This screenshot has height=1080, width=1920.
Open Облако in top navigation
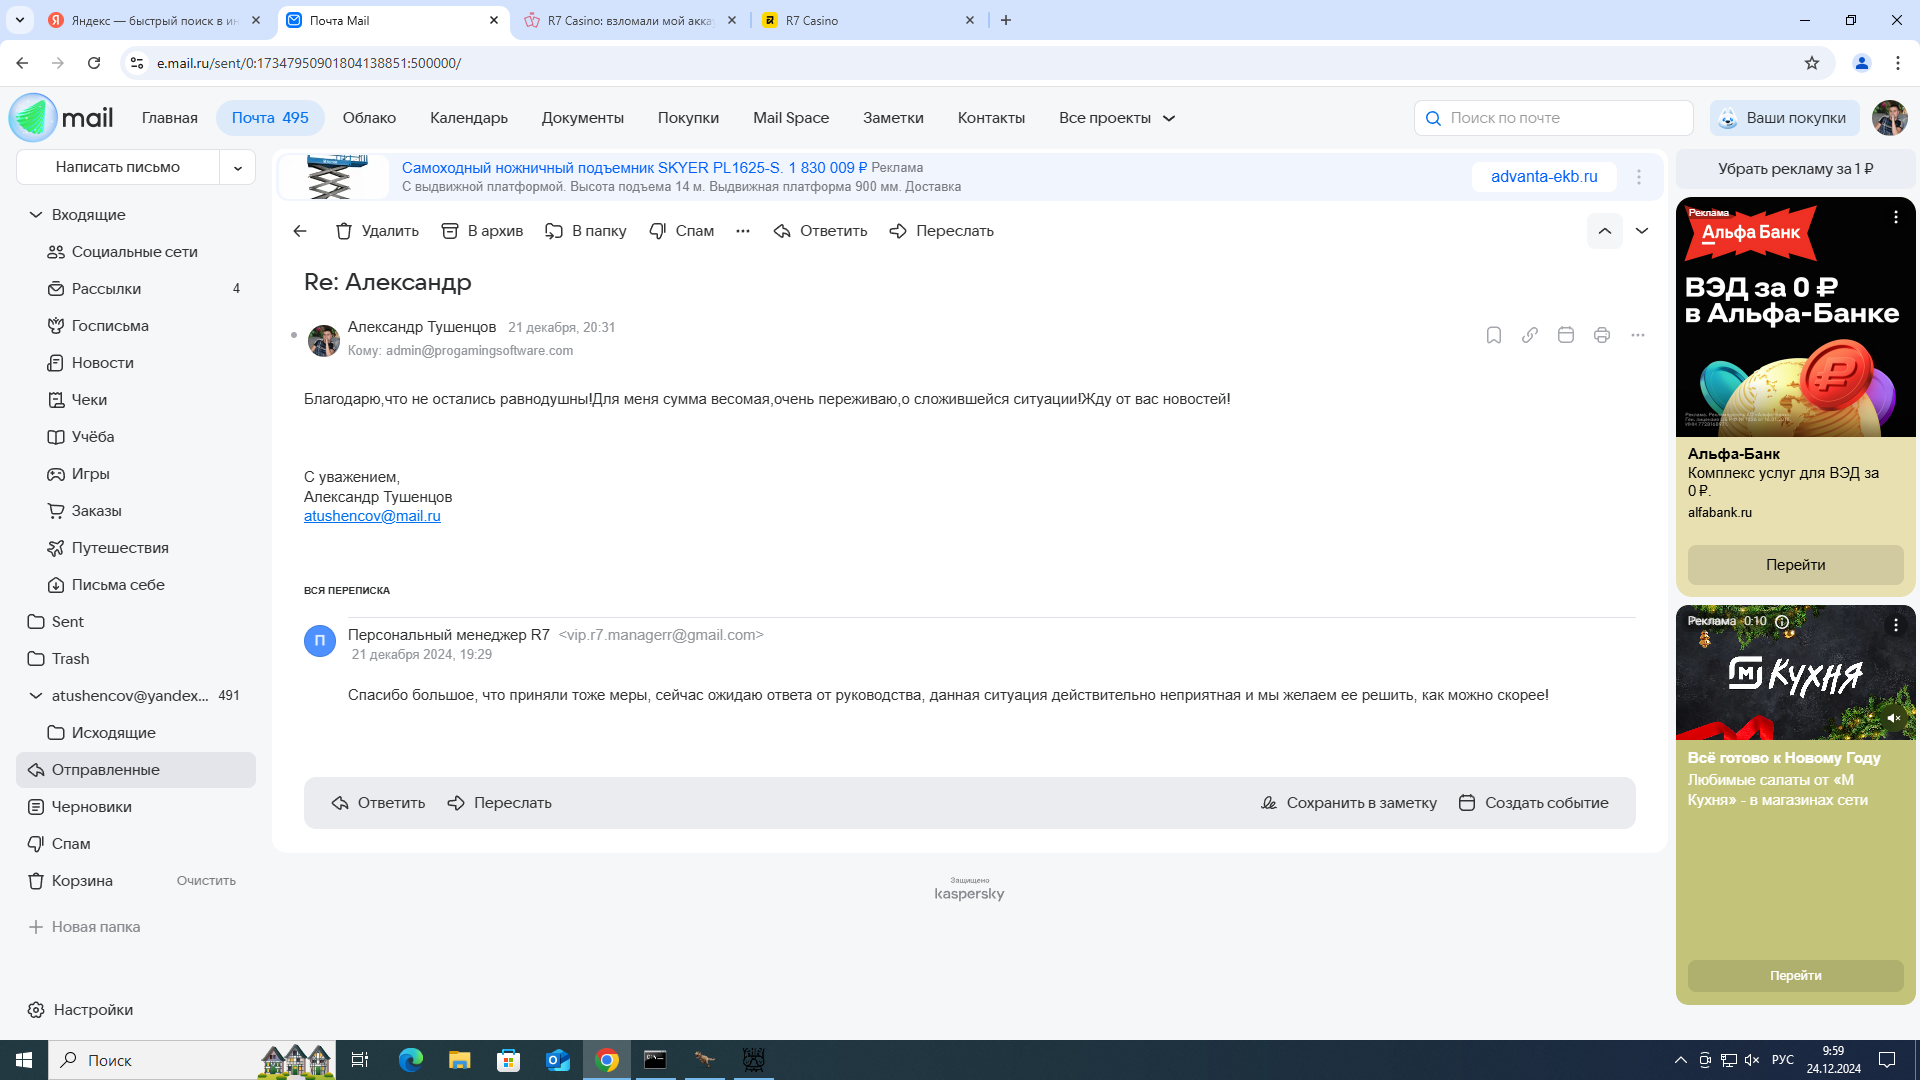click(370, 118)
